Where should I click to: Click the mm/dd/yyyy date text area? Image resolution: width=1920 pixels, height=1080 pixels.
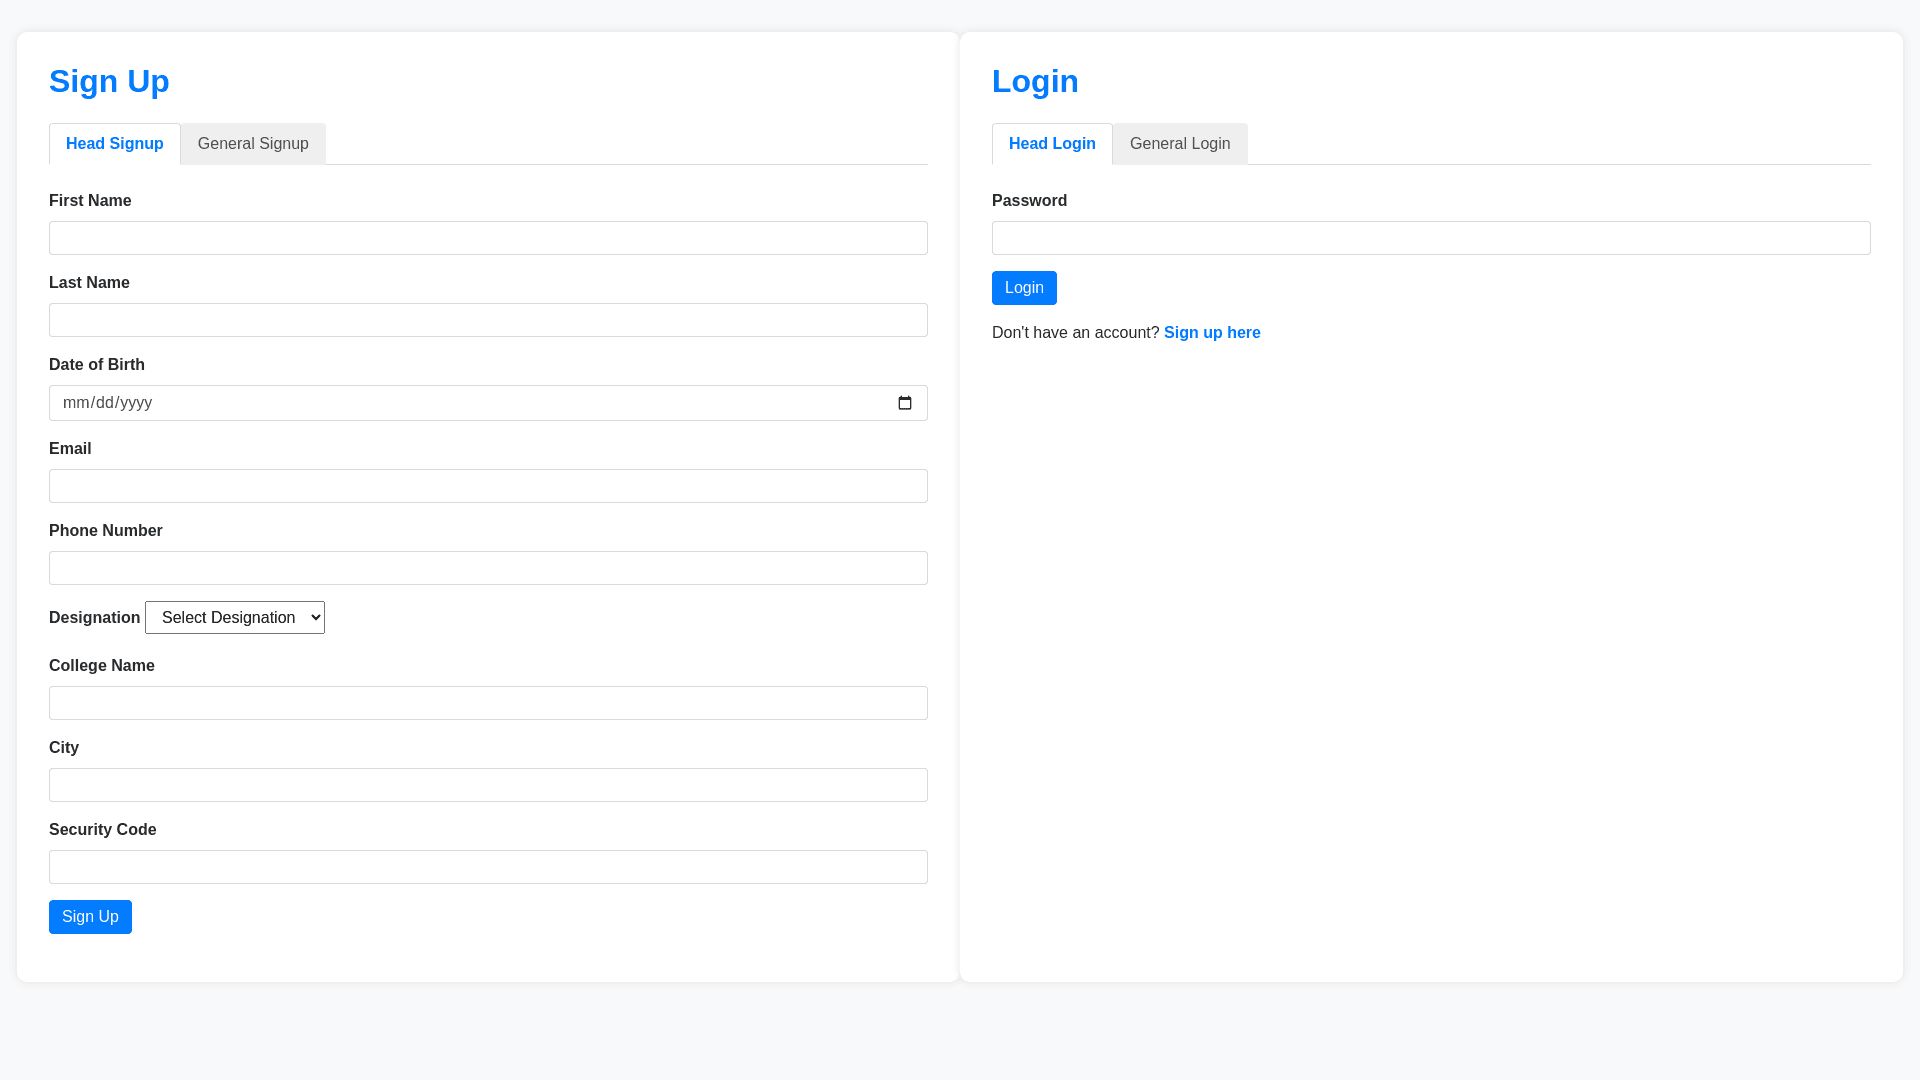[x=108, y=403]
